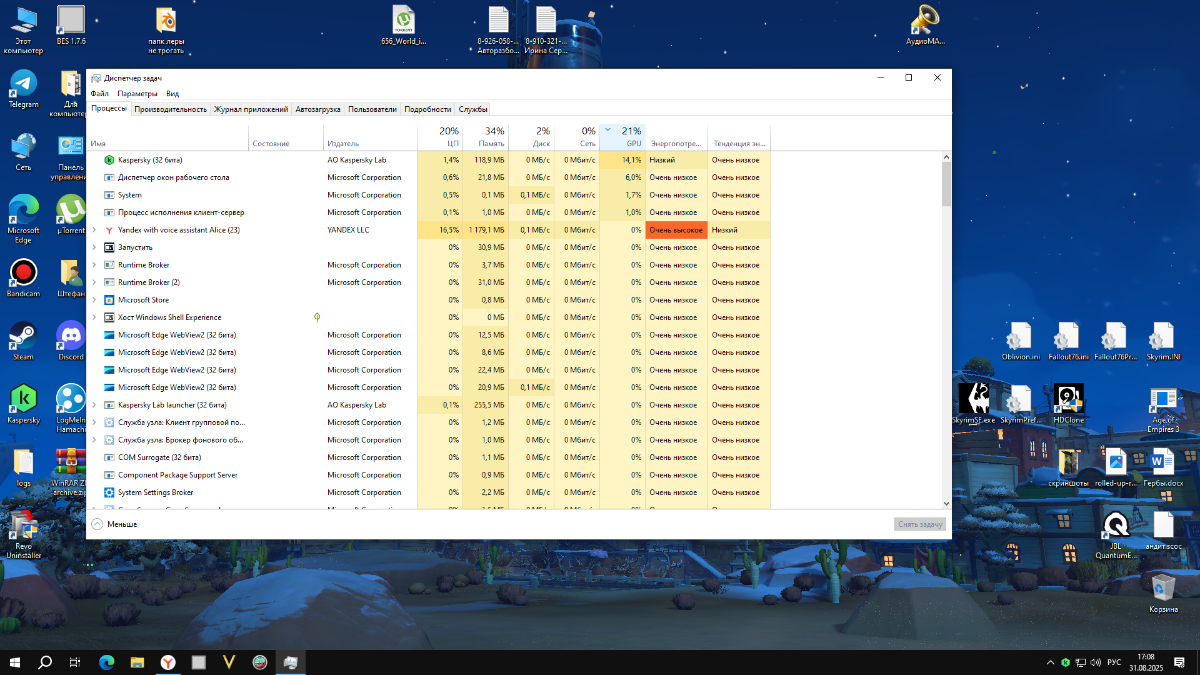
Task: Select the 656_World torrent file icon
Action: point(404,26)
